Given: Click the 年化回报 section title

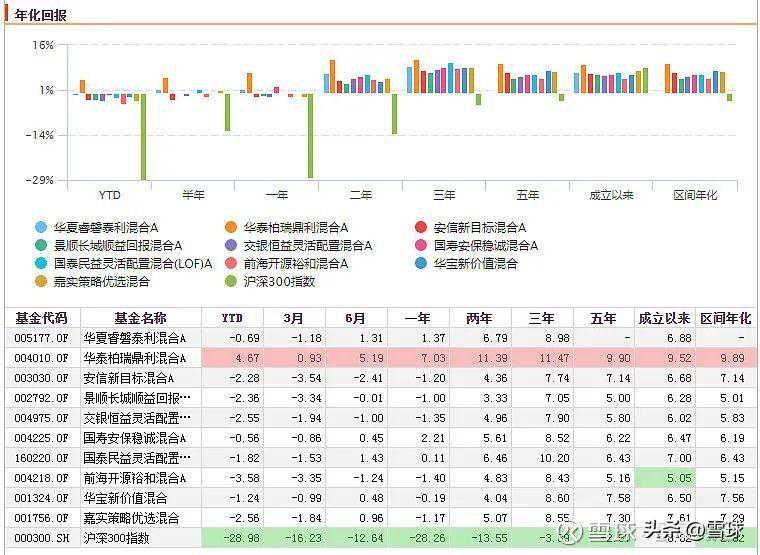Looking at the screenshot, I should 41,15.
